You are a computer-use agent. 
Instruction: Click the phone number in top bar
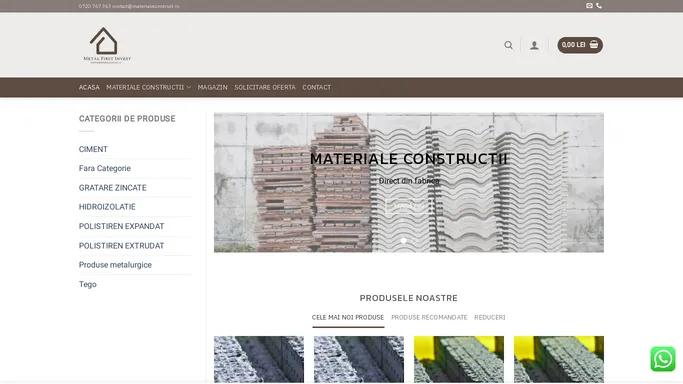tap(95, 6)
